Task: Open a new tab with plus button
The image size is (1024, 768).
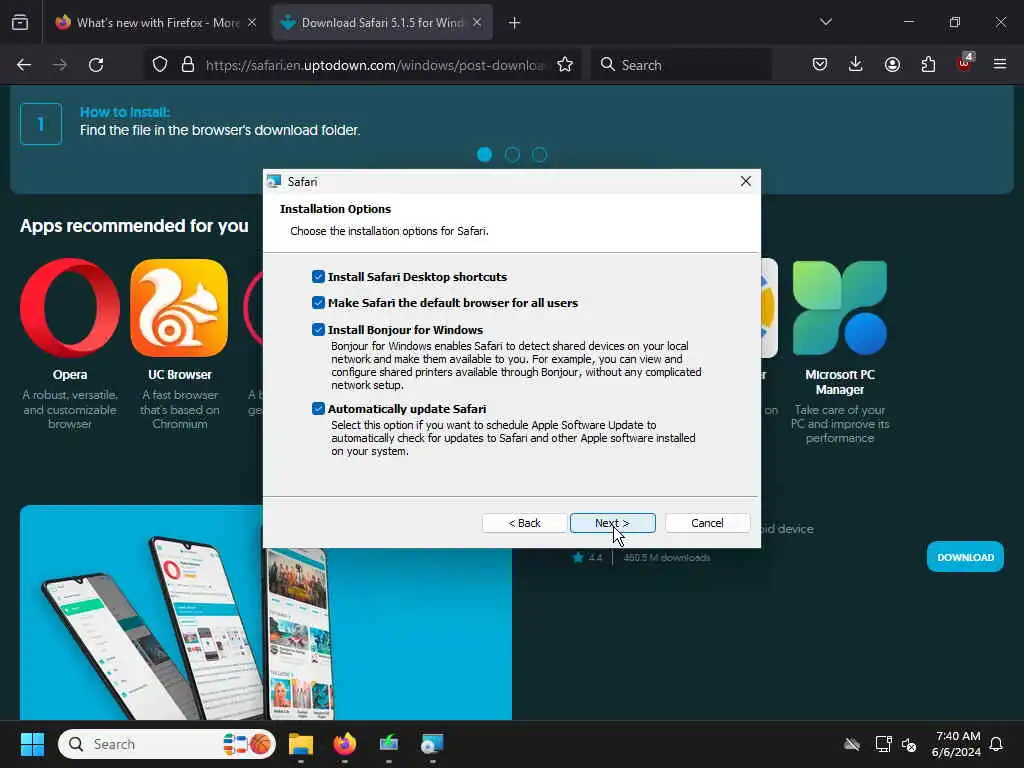Action: (515, 23)
